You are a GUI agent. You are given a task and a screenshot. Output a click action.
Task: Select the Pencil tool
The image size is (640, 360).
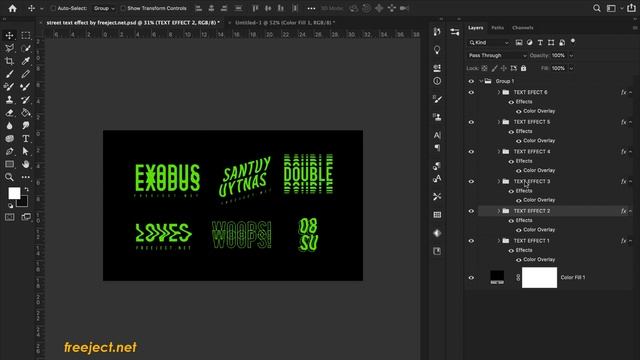pyautogui.click(x=26, y=74)
